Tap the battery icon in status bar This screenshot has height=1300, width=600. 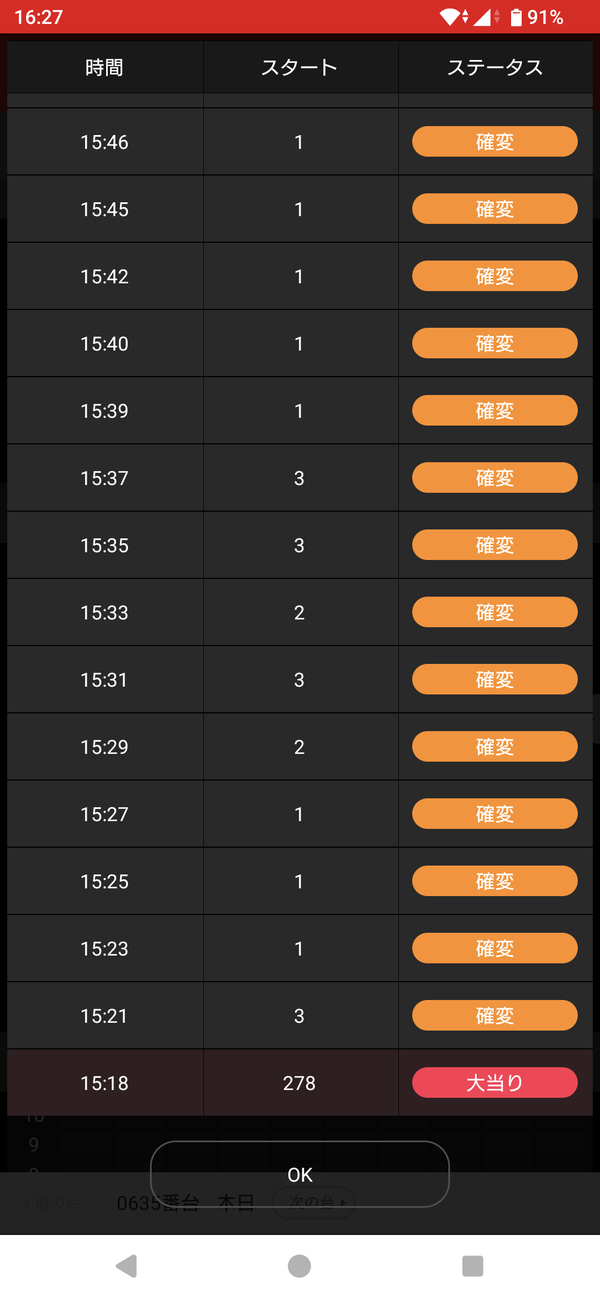[516, 17]
